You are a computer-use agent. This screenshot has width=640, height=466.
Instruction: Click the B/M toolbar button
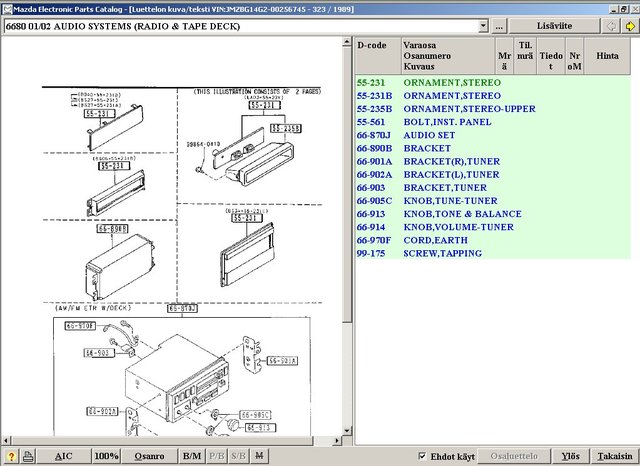coord(192,456)
